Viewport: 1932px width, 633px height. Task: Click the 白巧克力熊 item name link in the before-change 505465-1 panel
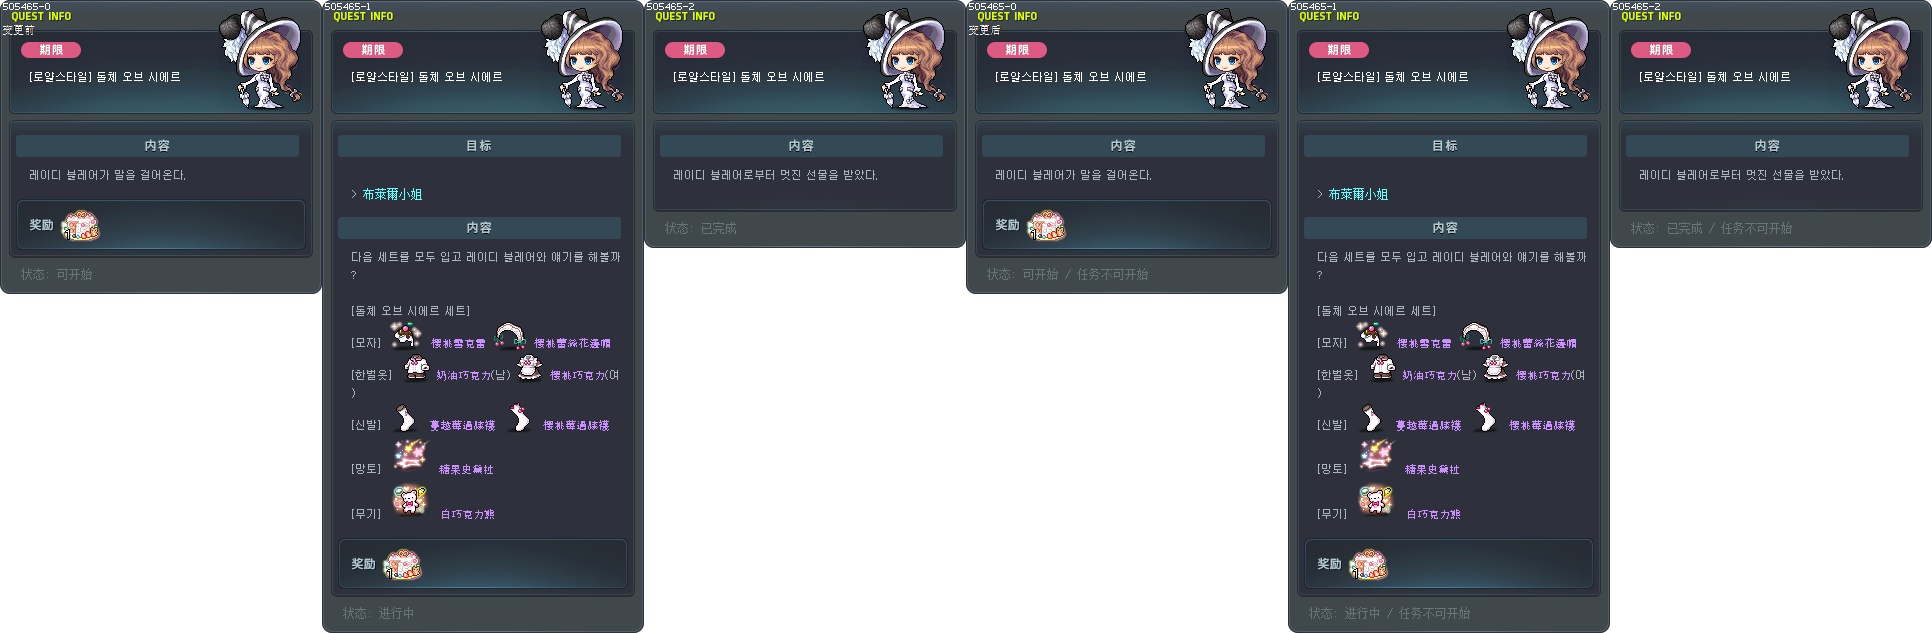(468, 514)
